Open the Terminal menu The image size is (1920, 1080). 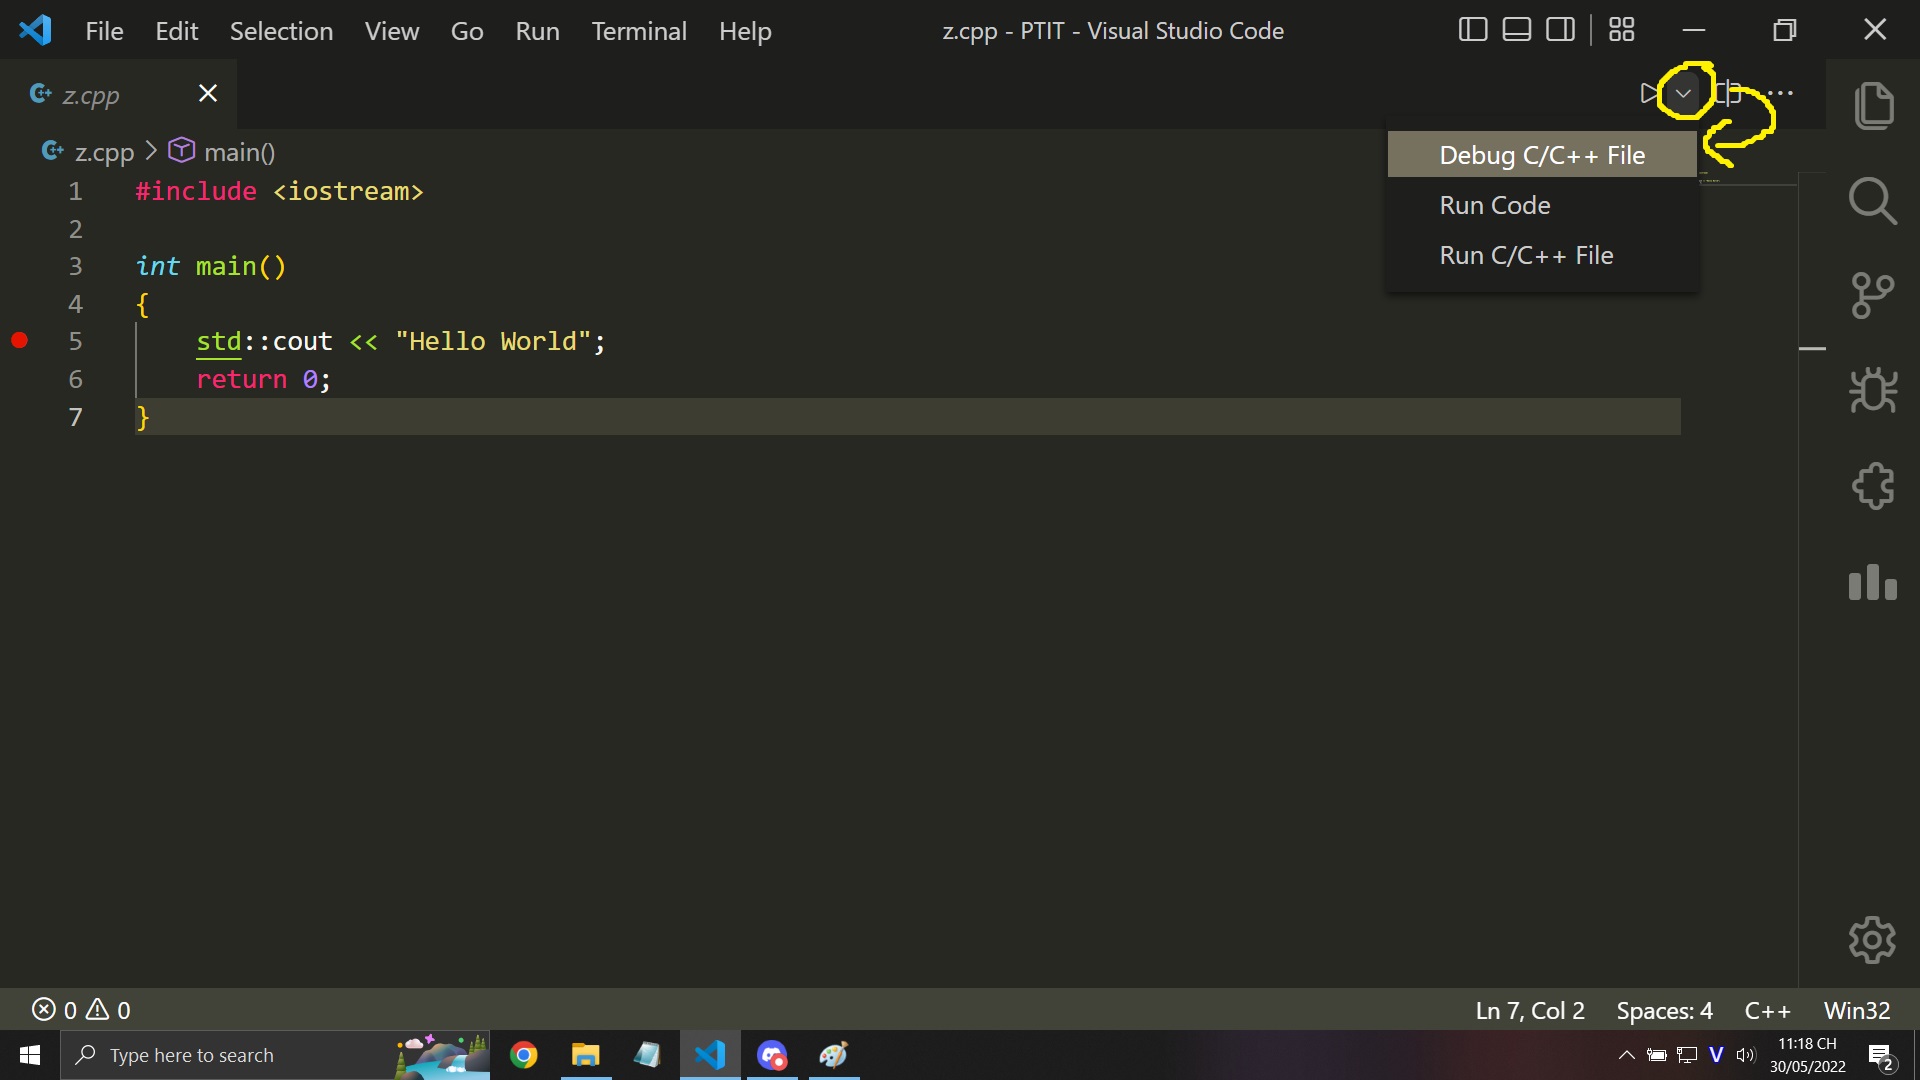pos(639,31)
